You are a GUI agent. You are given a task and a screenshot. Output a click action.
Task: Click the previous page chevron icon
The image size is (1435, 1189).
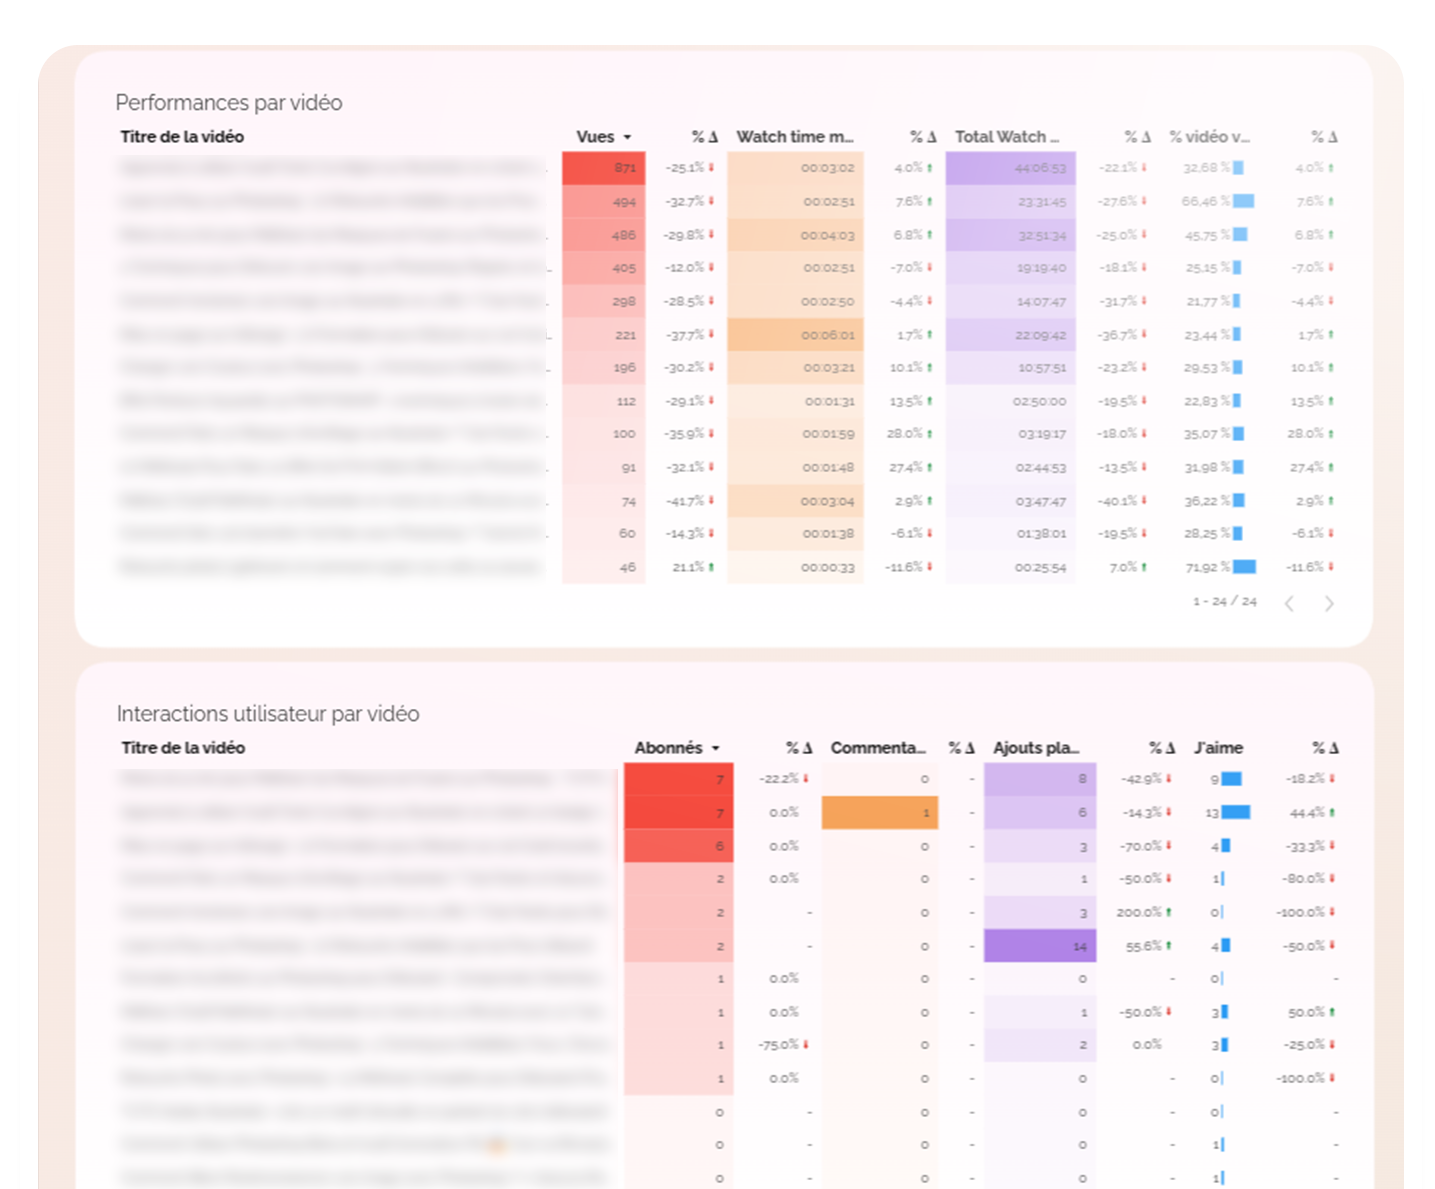click(1290, 603)
